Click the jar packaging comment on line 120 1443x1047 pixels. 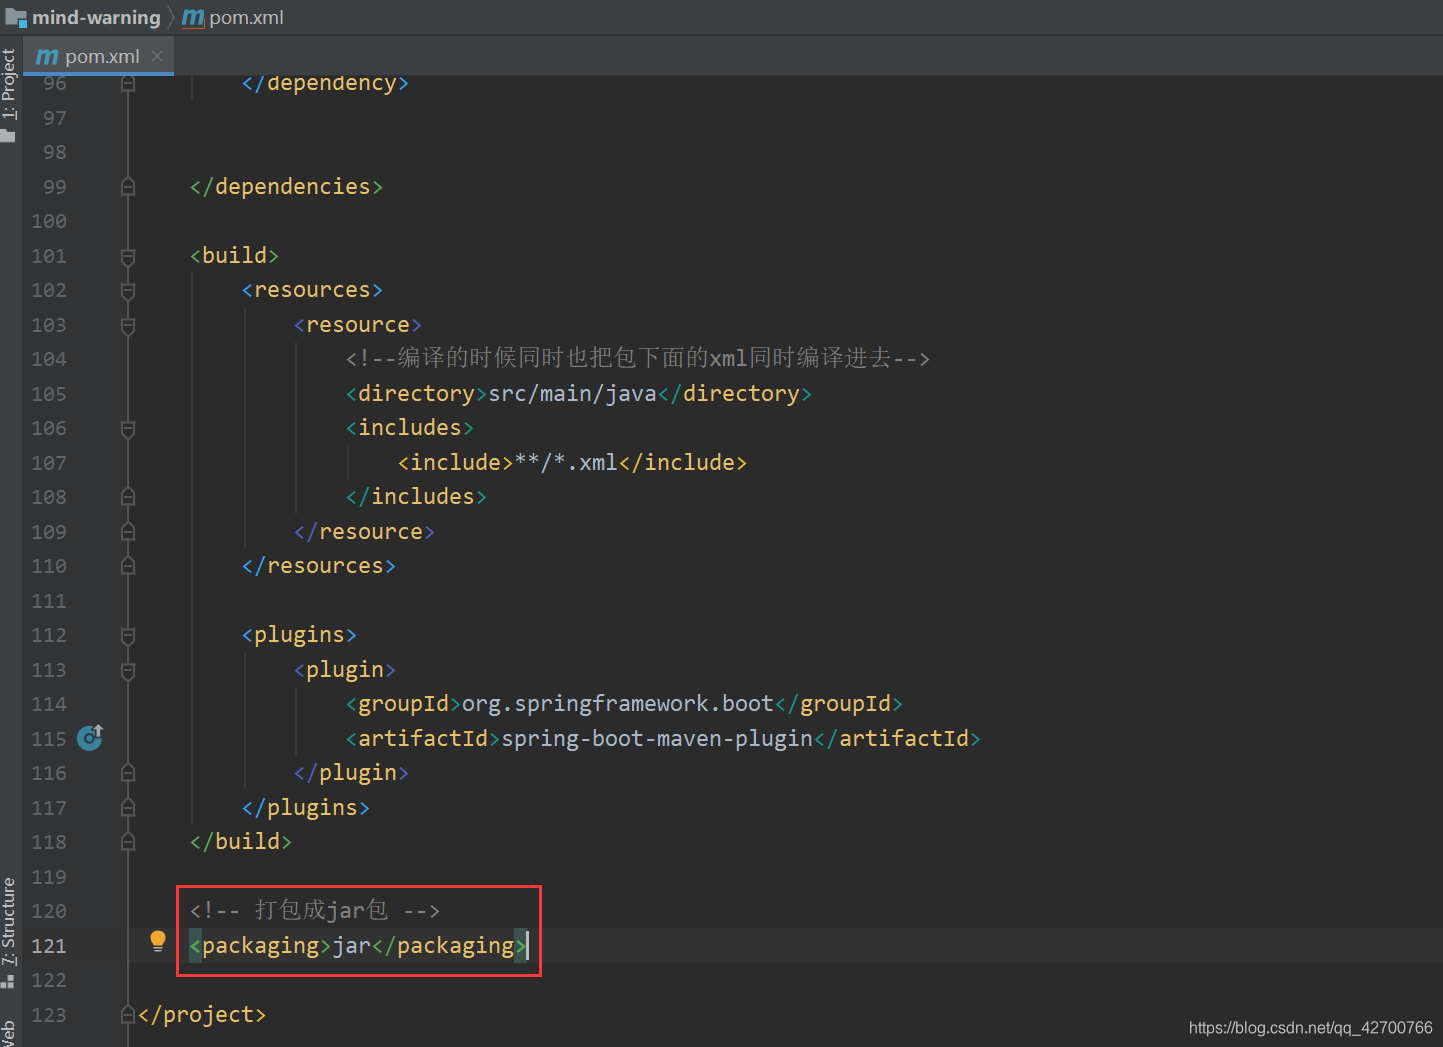coord(315,910)
